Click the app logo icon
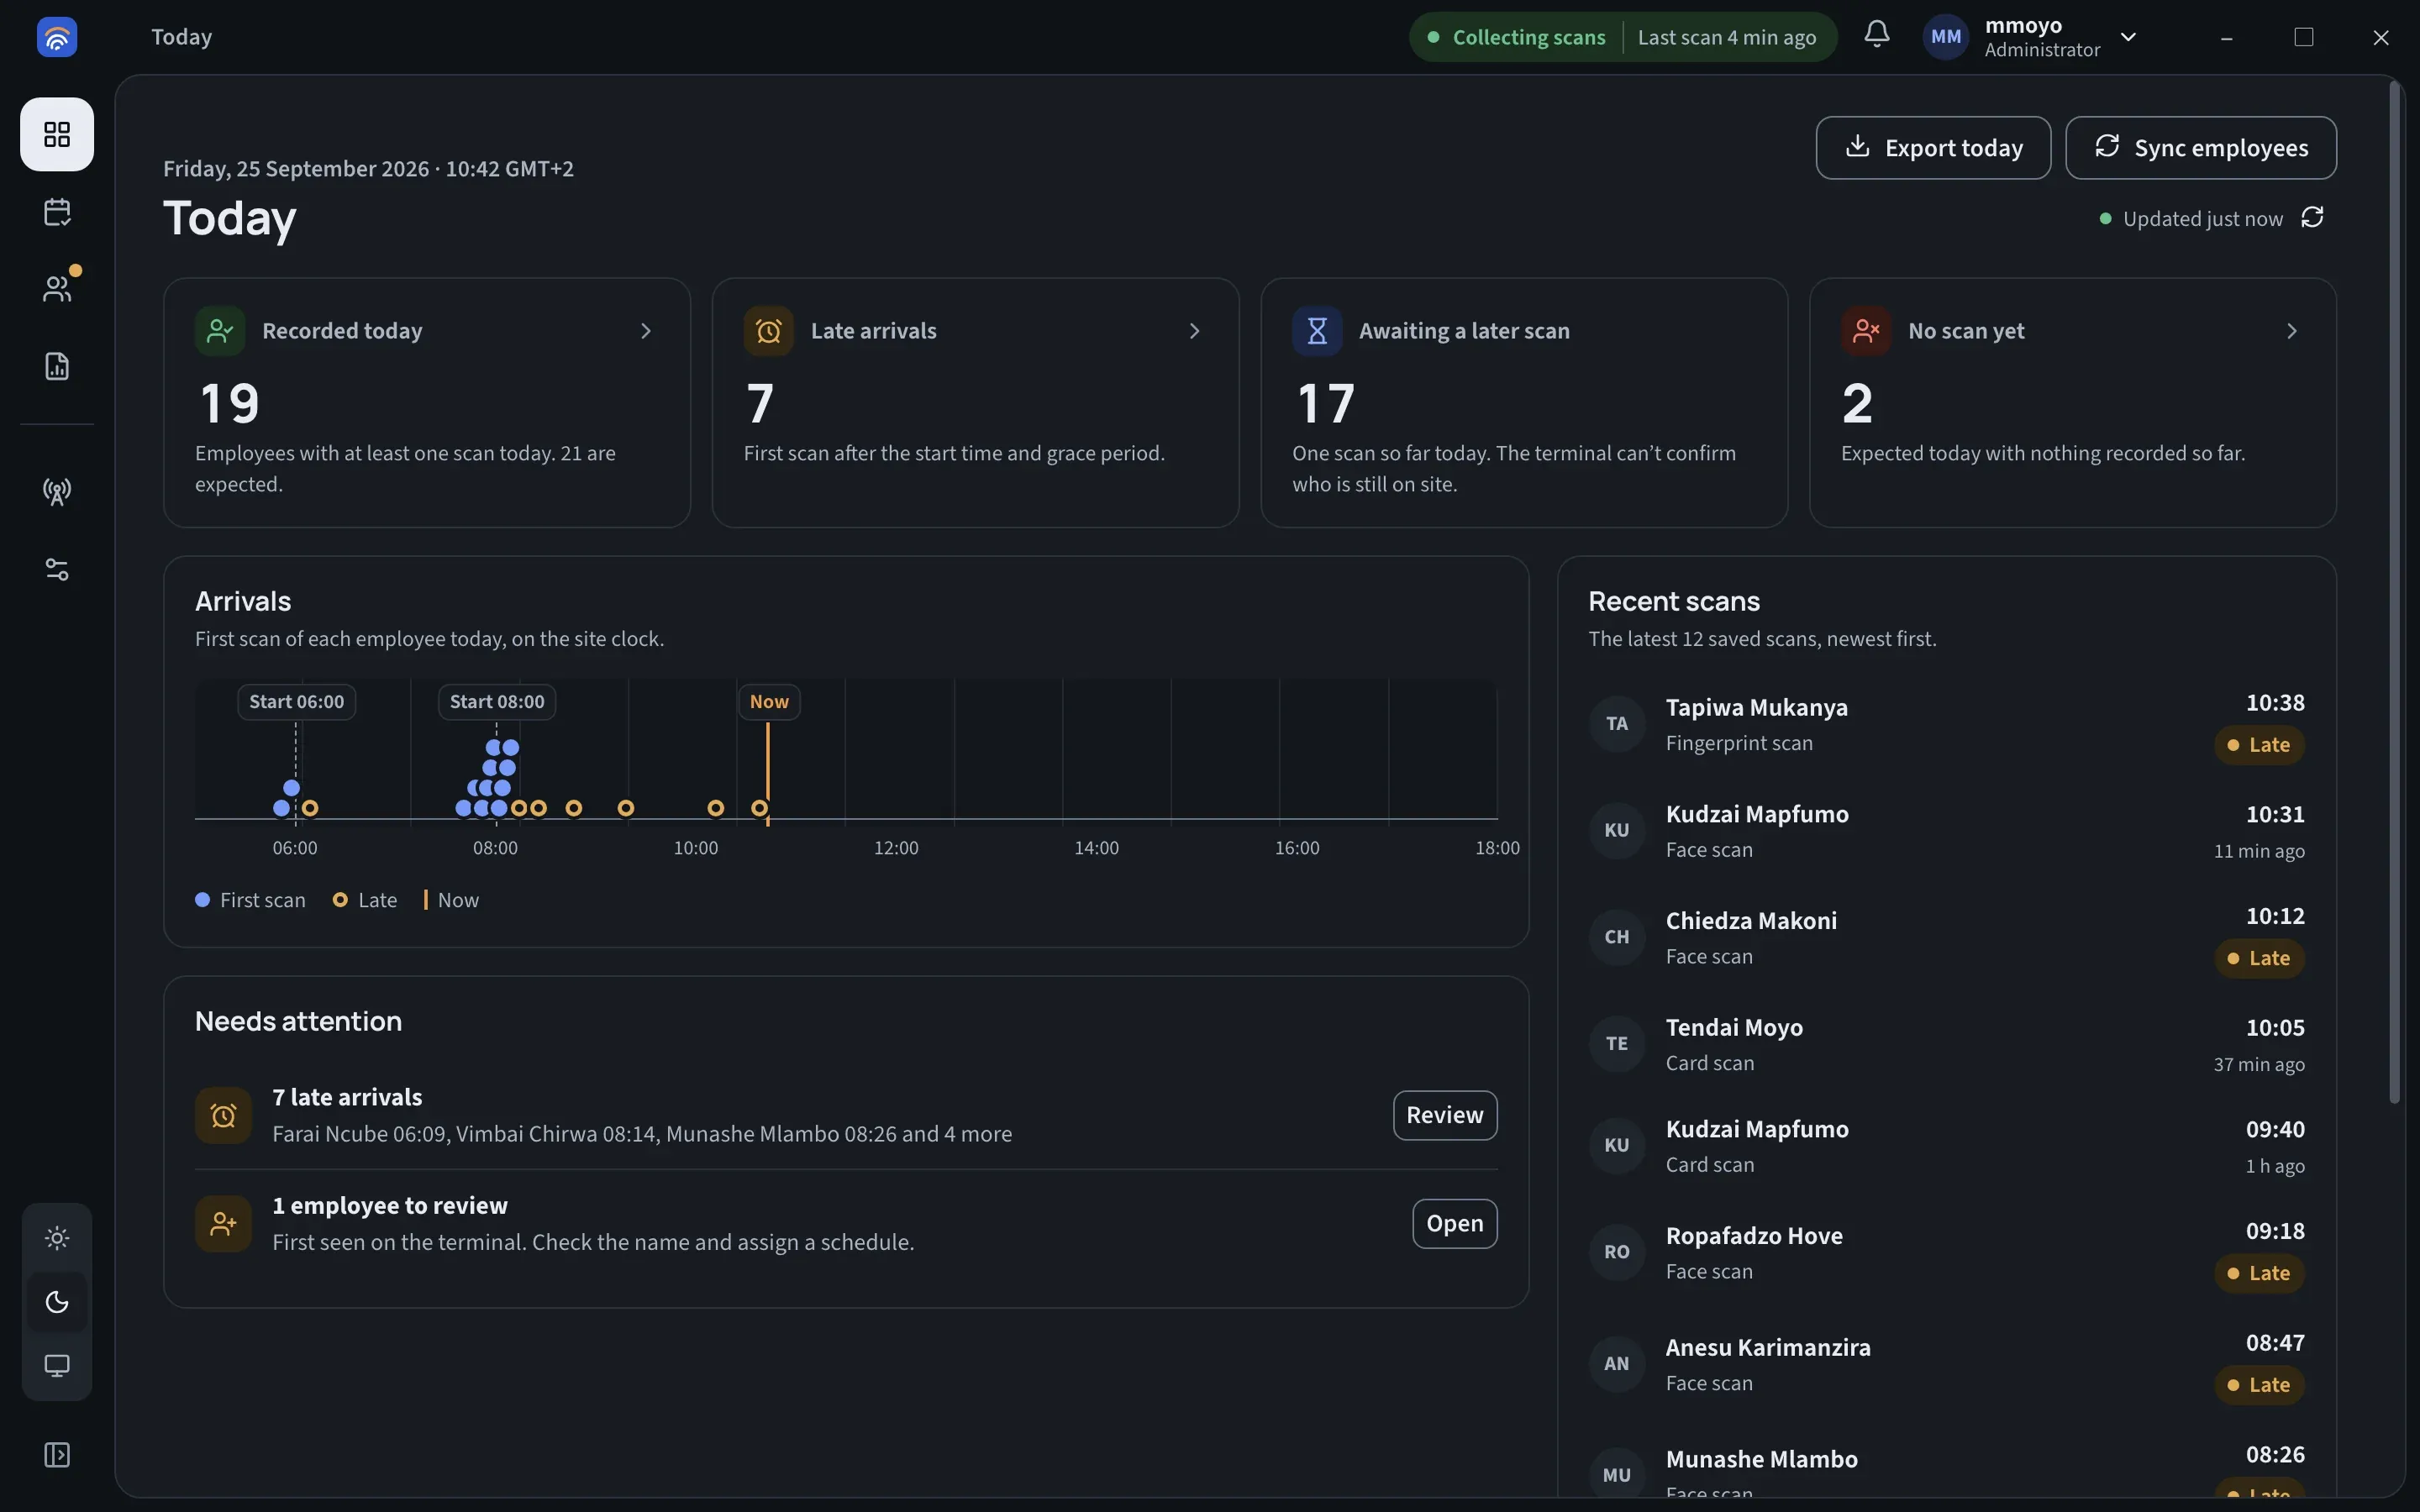The height and width of the screenshot is (1512, 2420). 57,37
